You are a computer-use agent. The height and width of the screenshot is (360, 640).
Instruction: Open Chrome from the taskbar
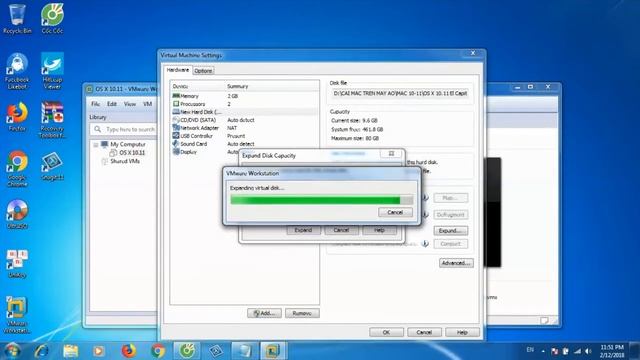(x=158, y=351)
